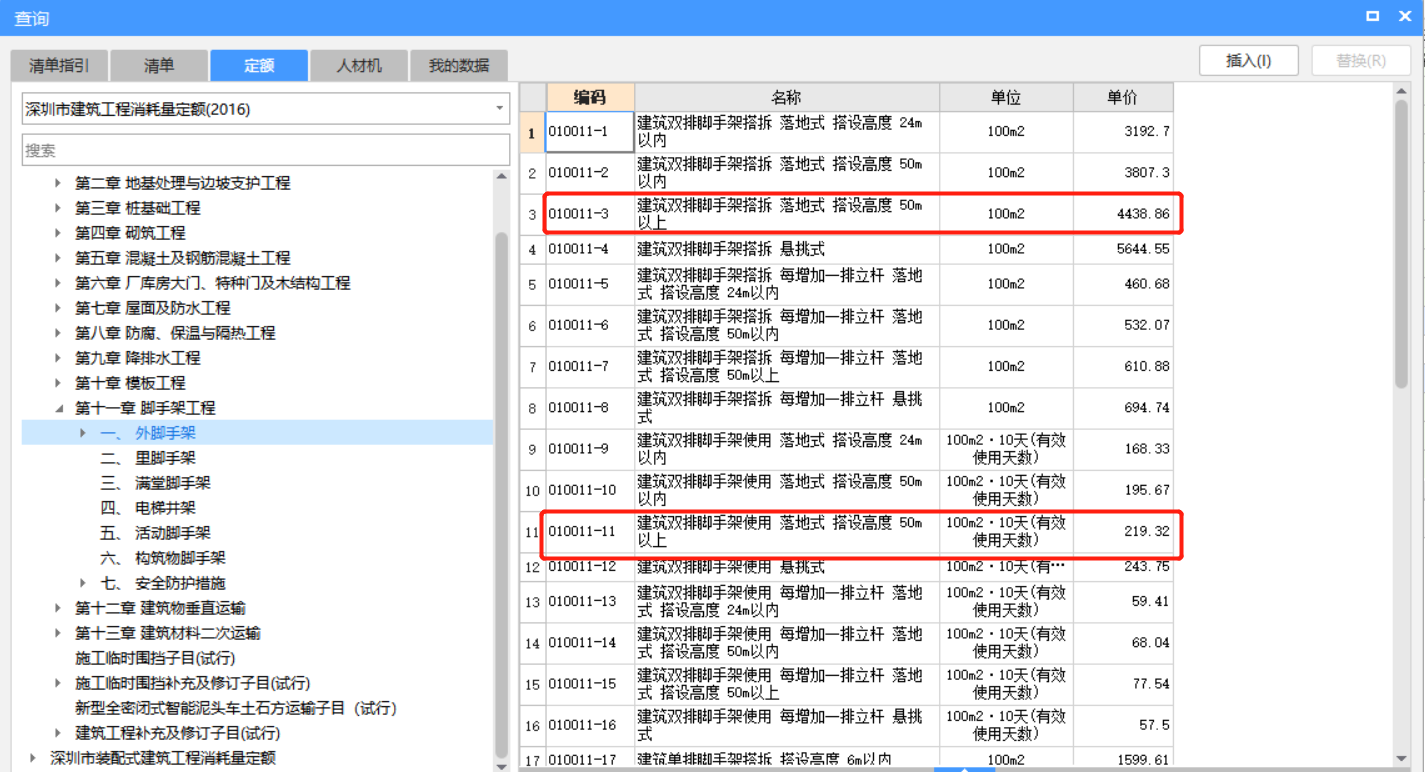Open the 人材机 tab
The image size is (1425, 772).
click(x=359, y=65)
